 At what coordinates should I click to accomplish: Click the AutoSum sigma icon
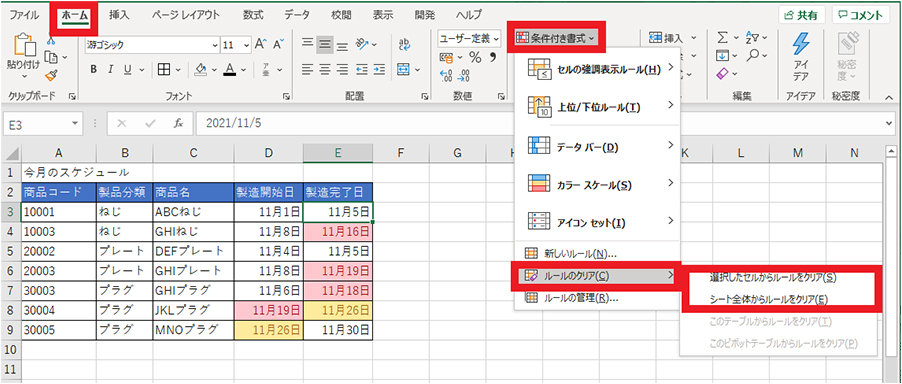tap(724, 38)
